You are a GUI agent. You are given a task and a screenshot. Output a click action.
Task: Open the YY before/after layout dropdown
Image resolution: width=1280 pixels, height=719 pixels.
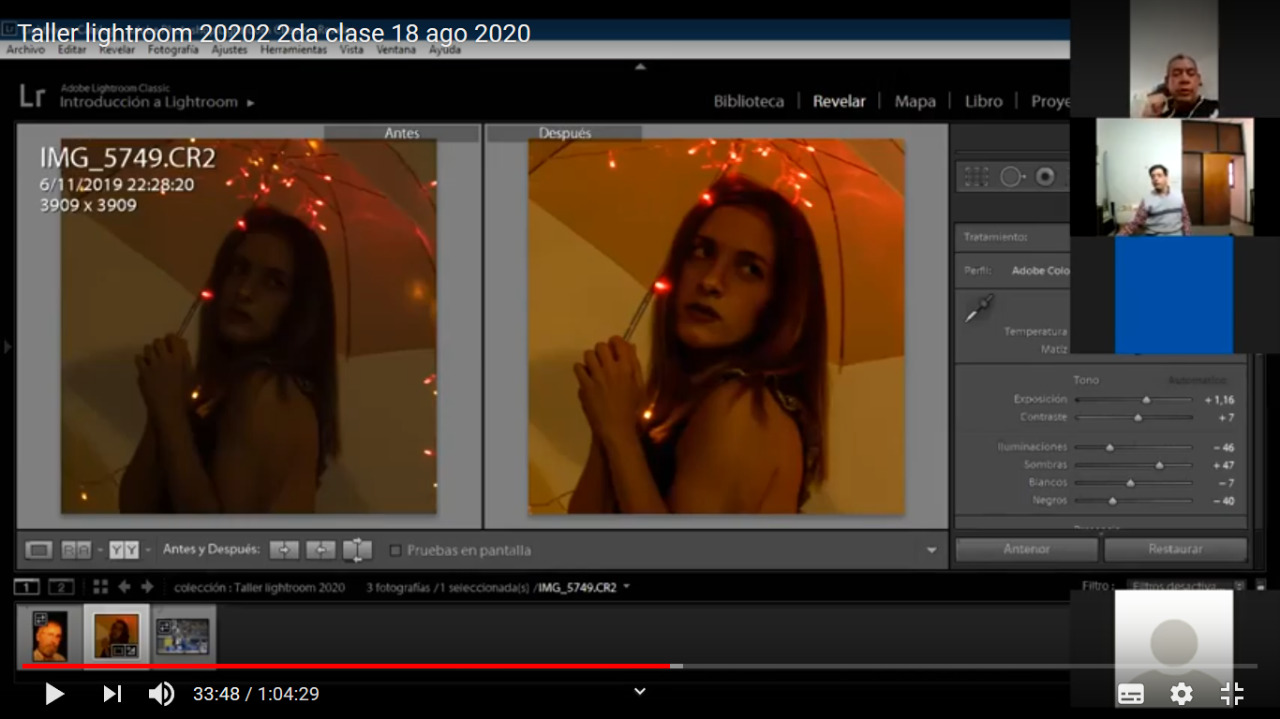148,550
